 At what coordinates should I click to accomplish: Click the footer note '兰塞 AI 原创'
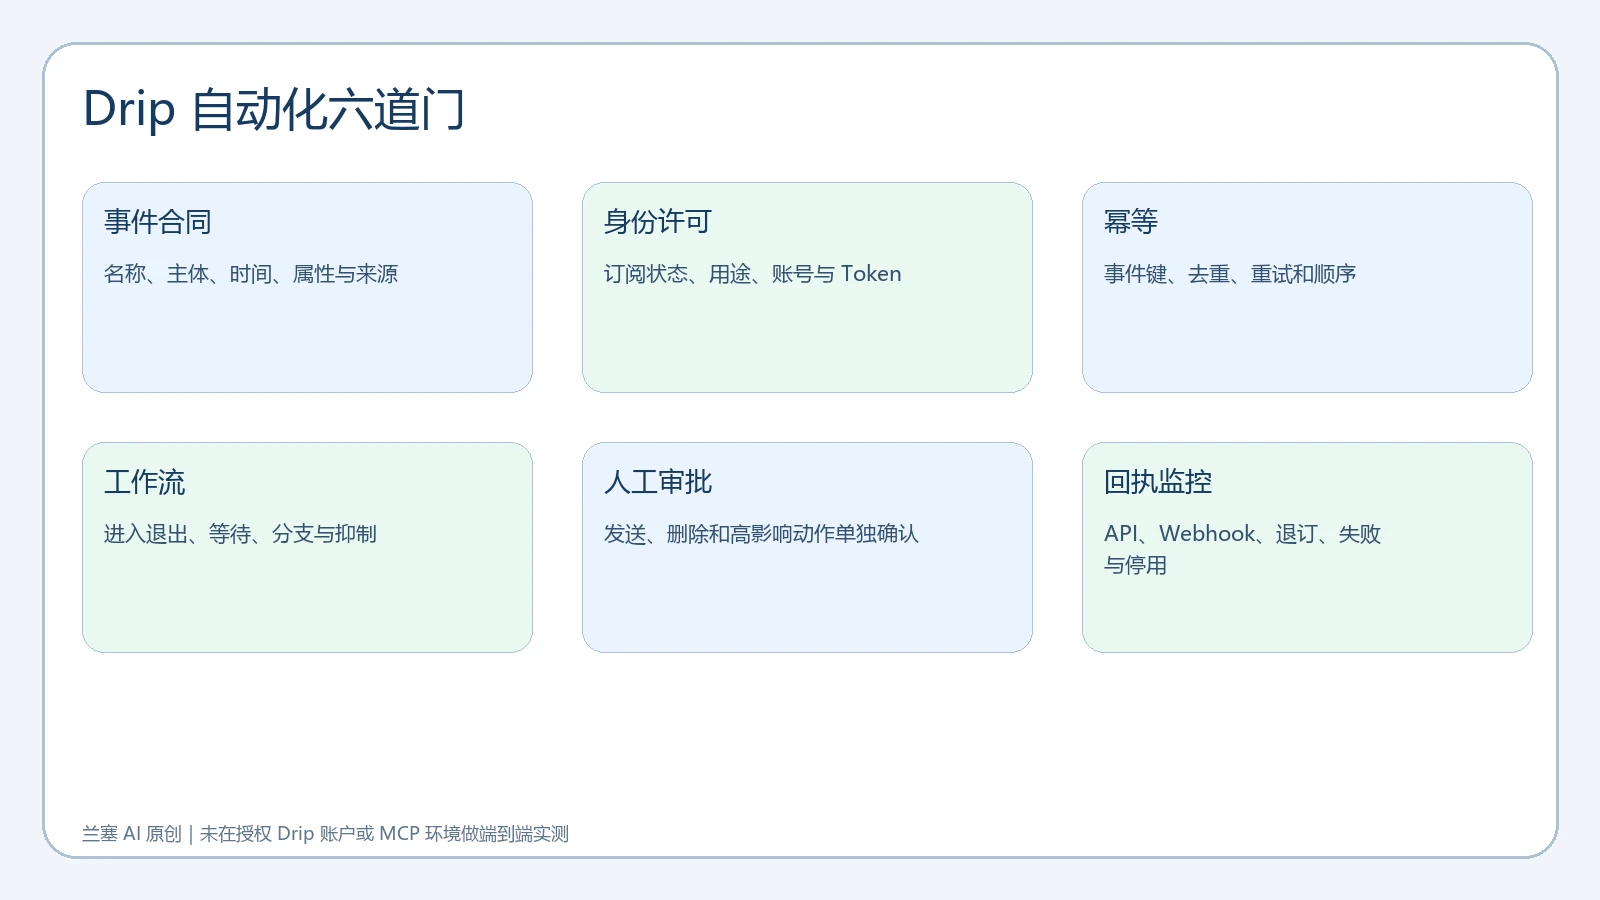tap(132, 834)
